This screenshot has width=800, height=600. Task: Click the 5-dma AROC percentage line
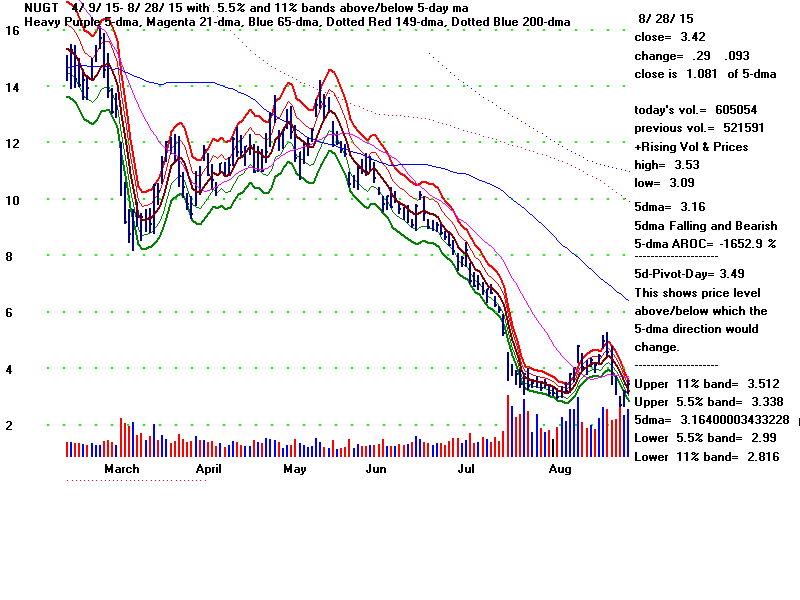(705, 243)
